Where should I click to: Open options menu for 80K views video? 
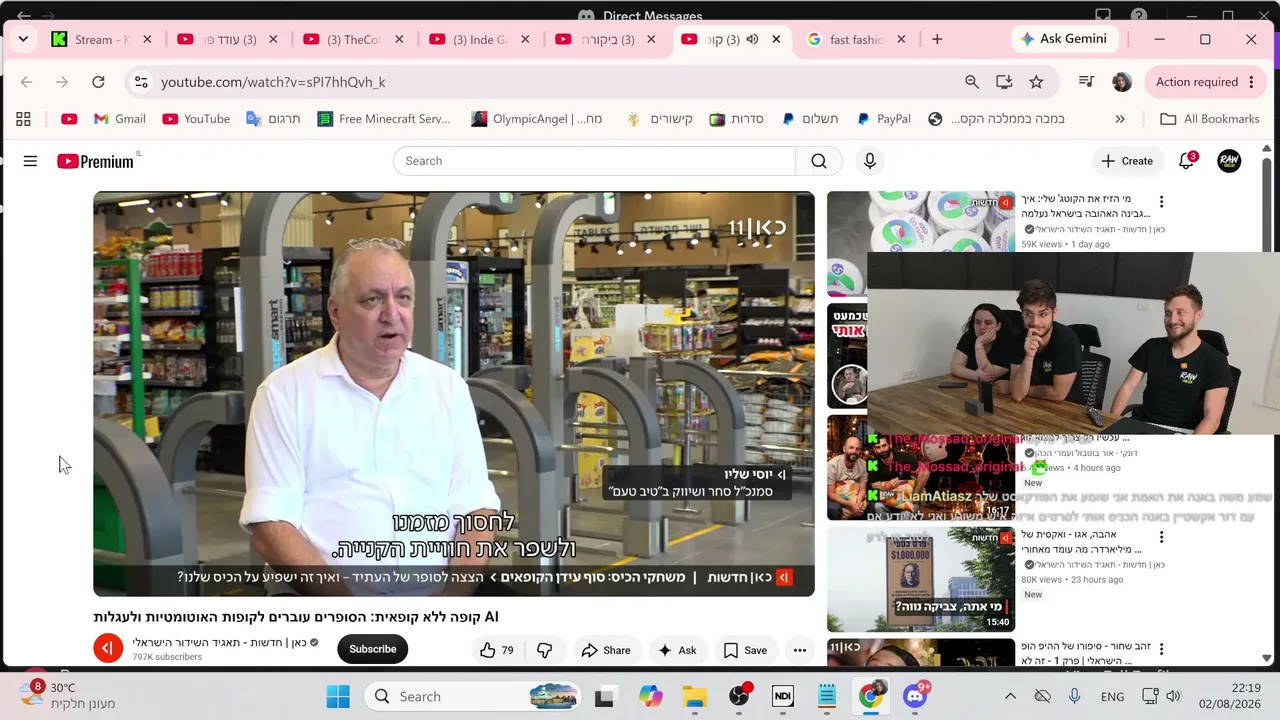point(1161,538)
